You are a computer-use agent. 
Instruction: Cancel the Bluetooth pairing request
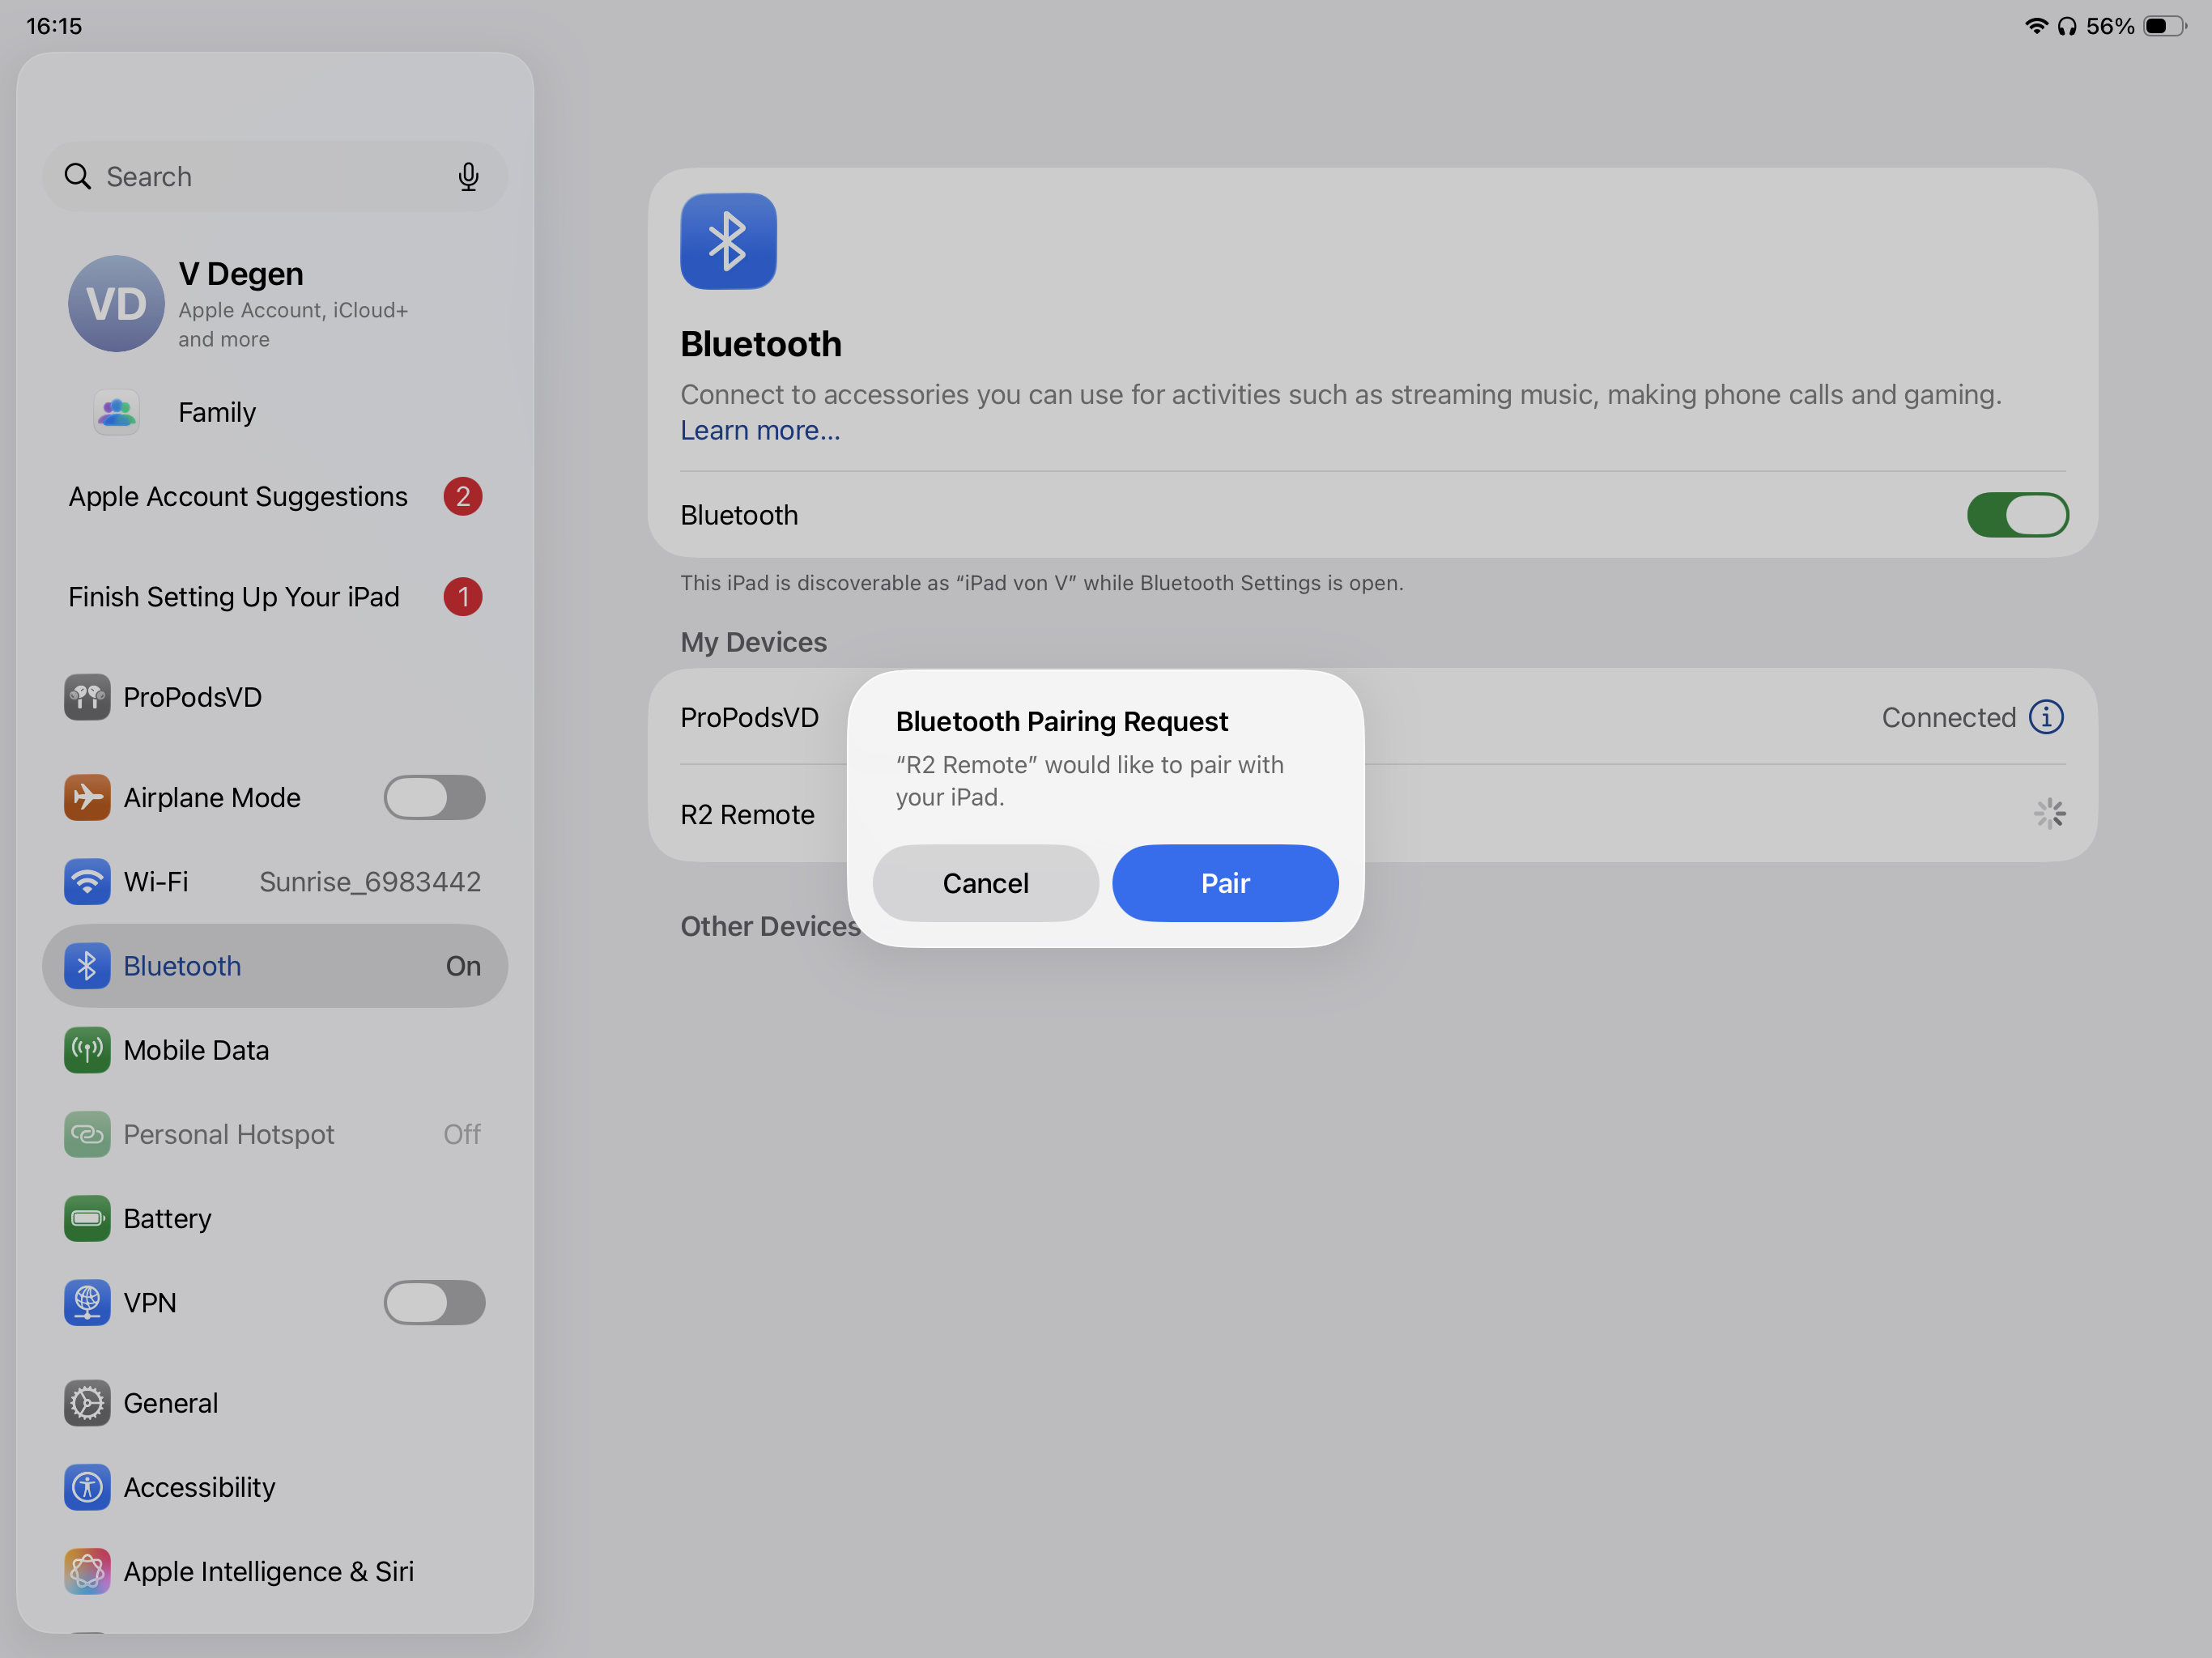coord(985,883)
